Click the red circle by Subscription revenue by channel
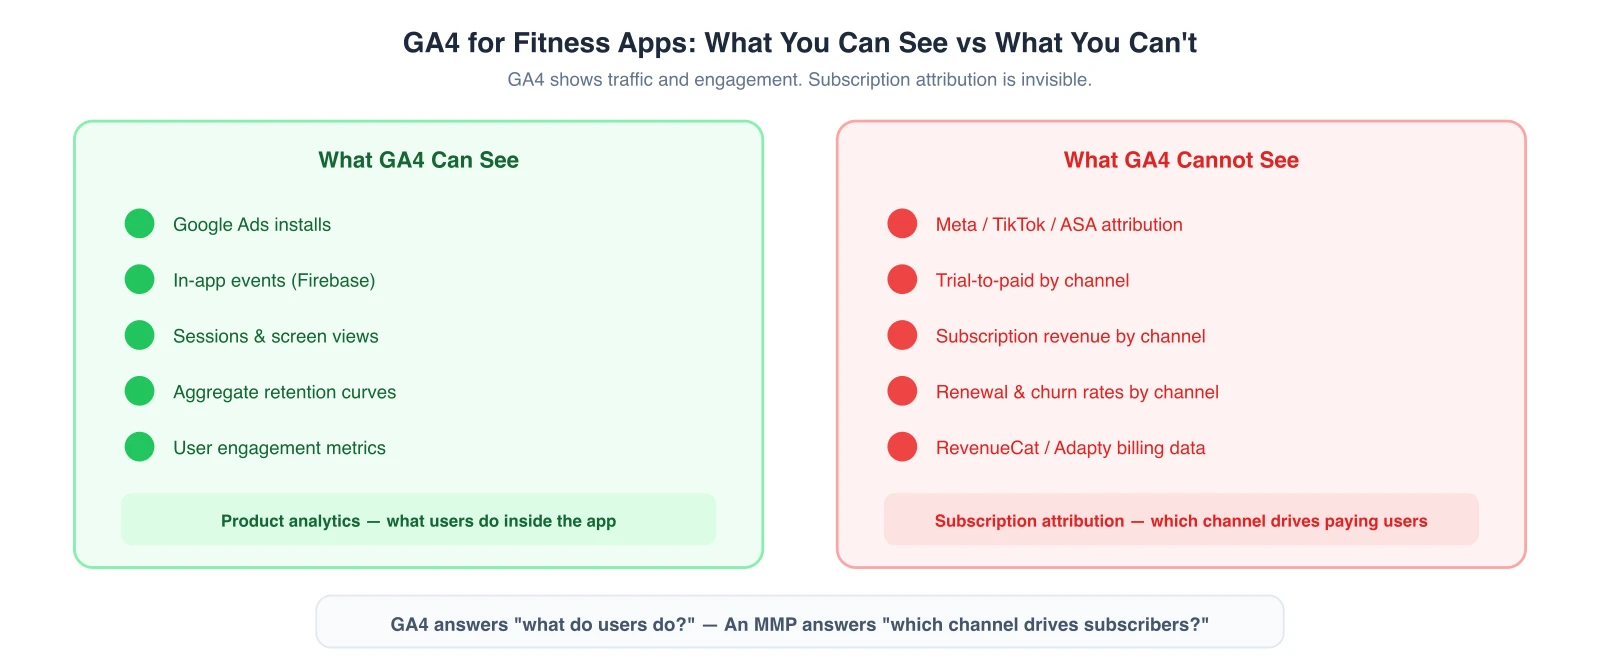 point(902,336)
